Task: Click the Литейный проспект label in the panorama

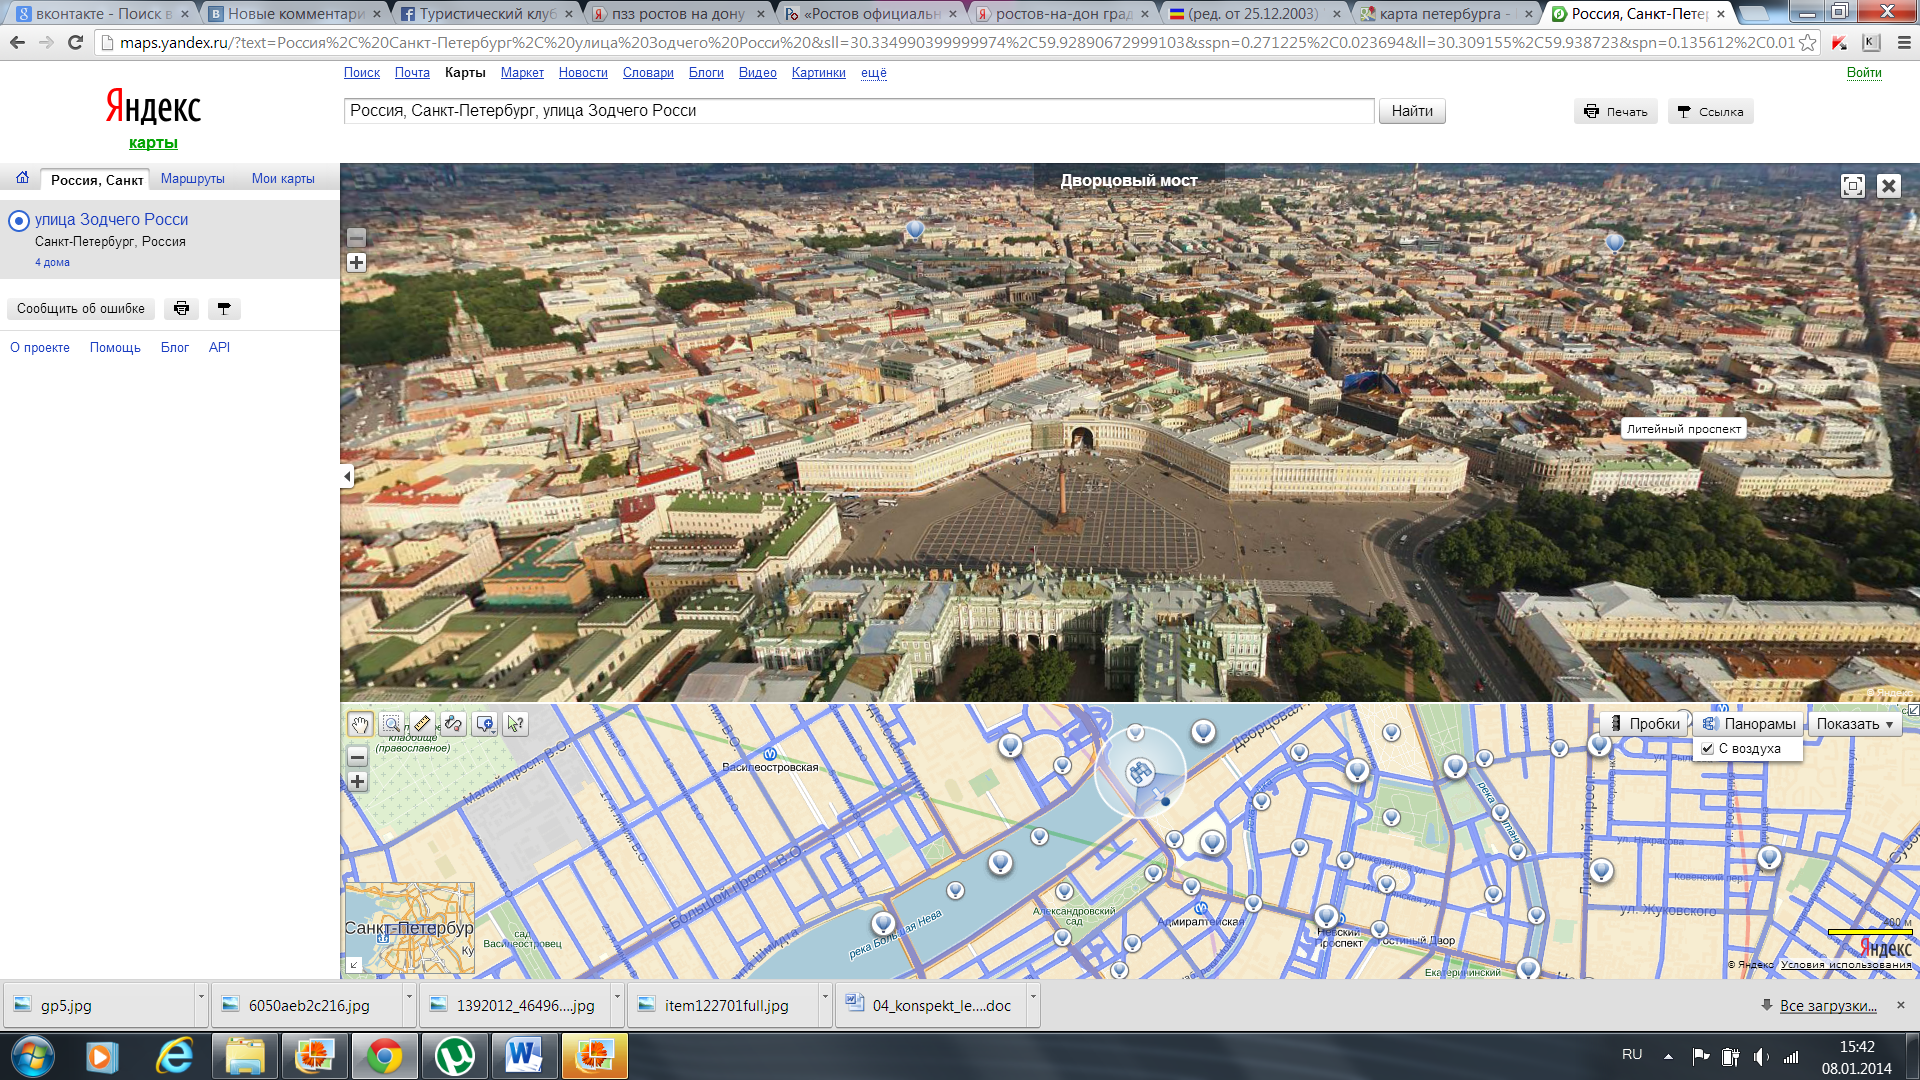Action: (1683, 429)
